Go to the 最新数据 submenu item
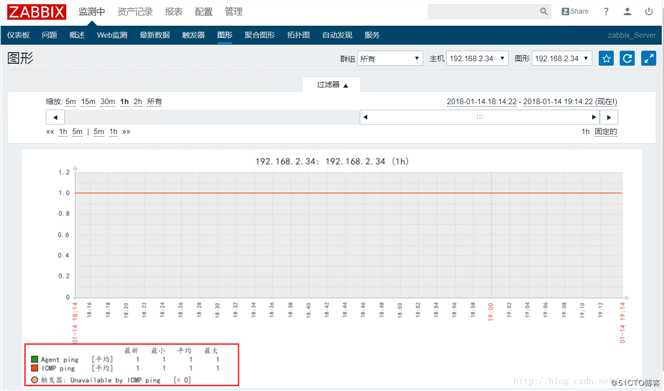Viewport: 664px width, 391px height. (x=155, y=35)
